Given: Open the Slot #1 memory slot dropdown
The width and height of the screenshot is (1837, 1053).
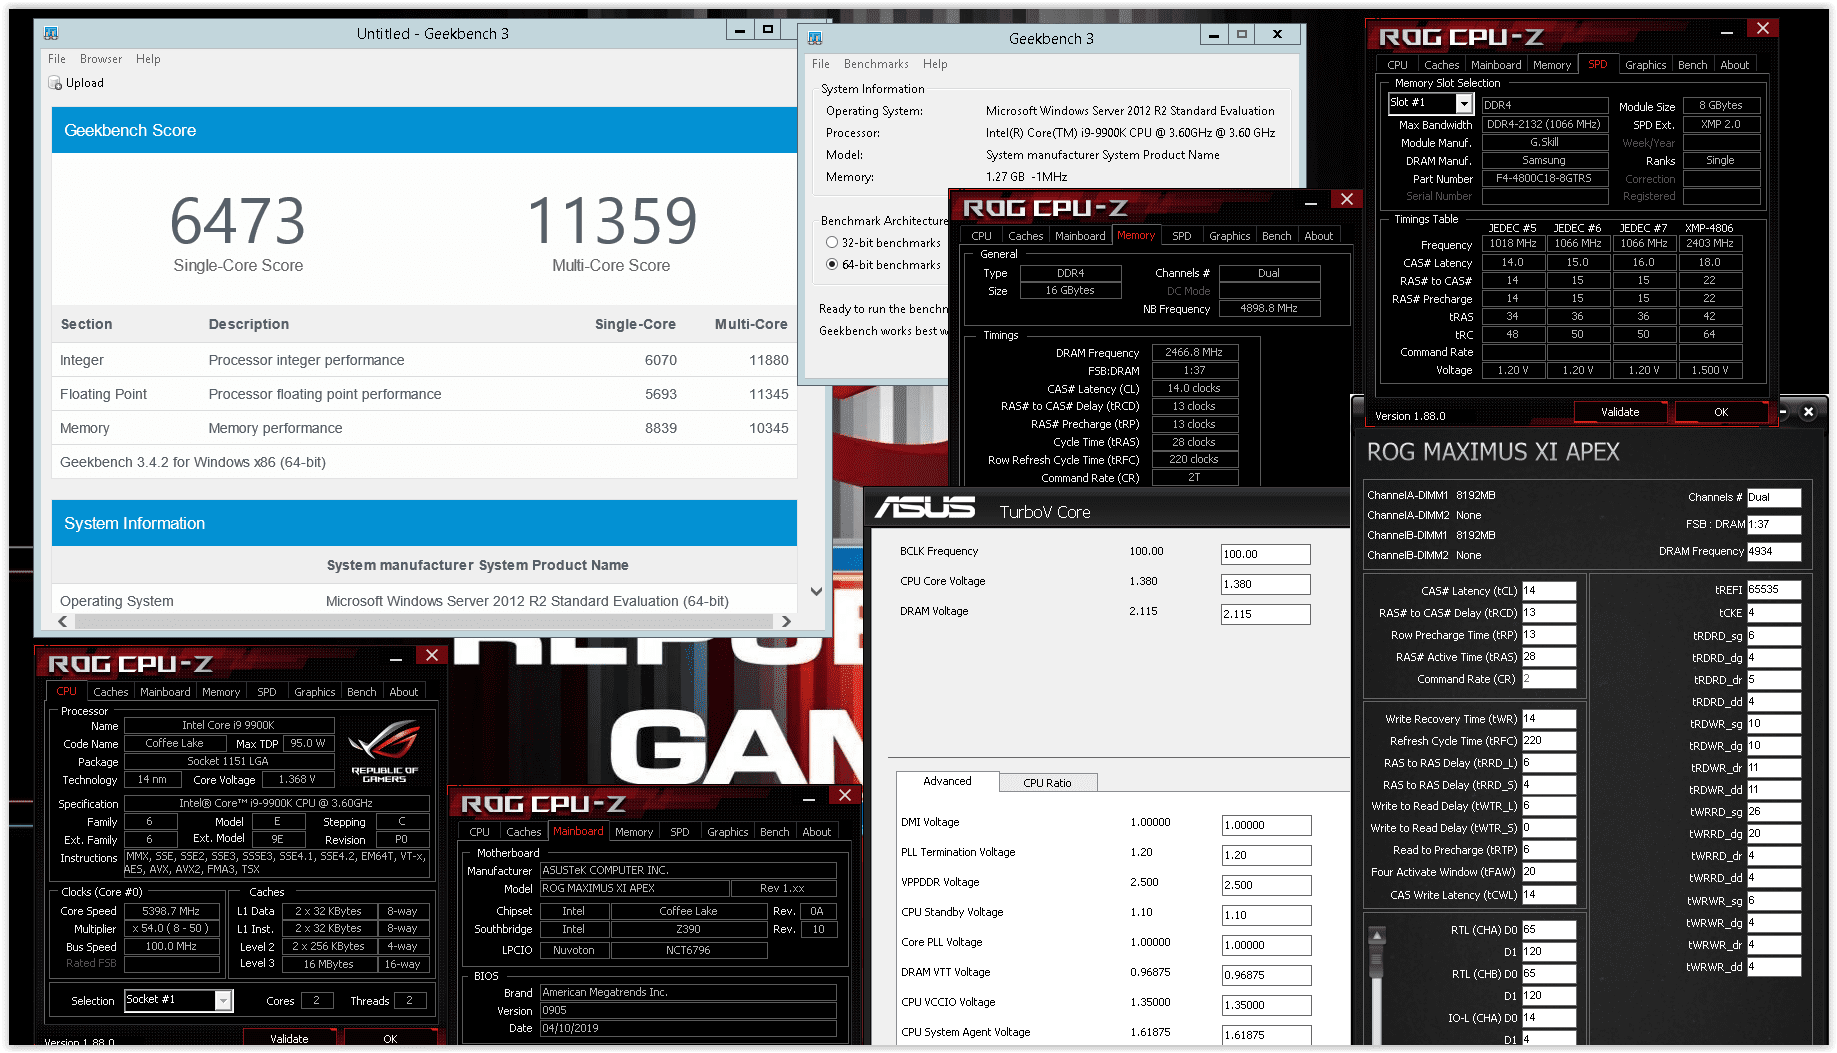Looking at the screenshot, I should pyautogui.click(x=1464, y=104).
